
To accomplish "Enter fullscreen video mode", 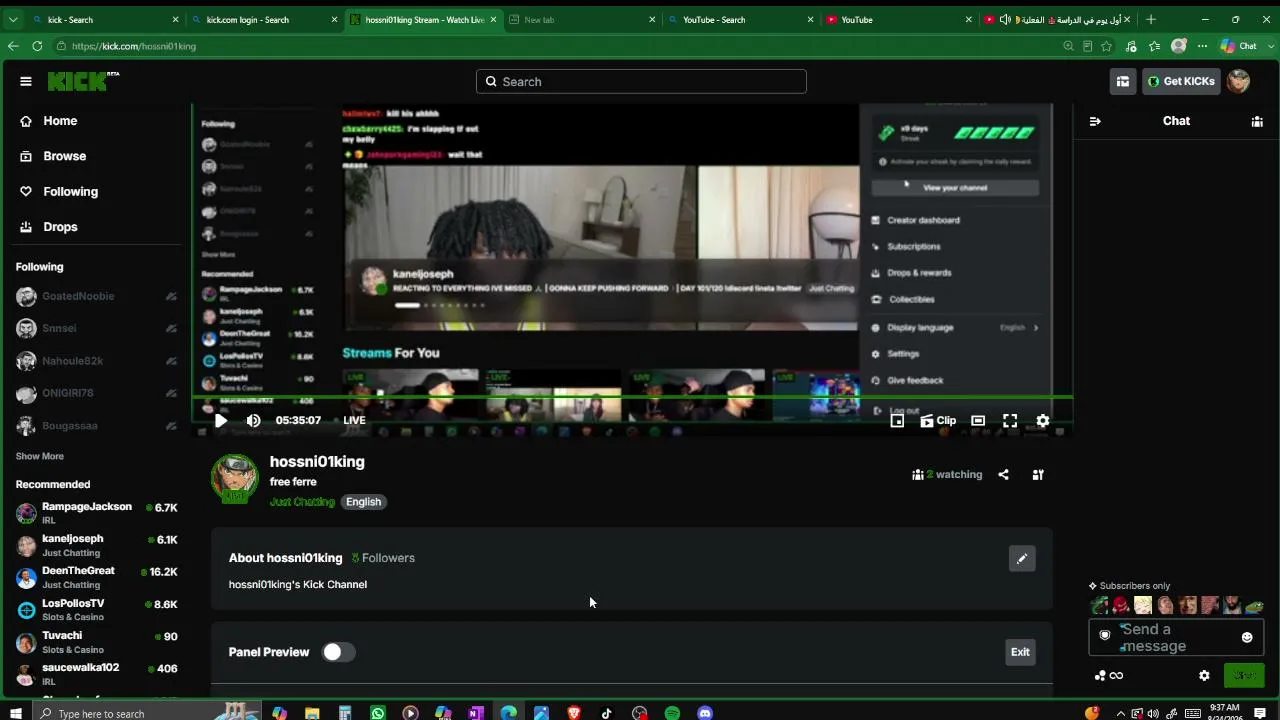I will 1010,421.
